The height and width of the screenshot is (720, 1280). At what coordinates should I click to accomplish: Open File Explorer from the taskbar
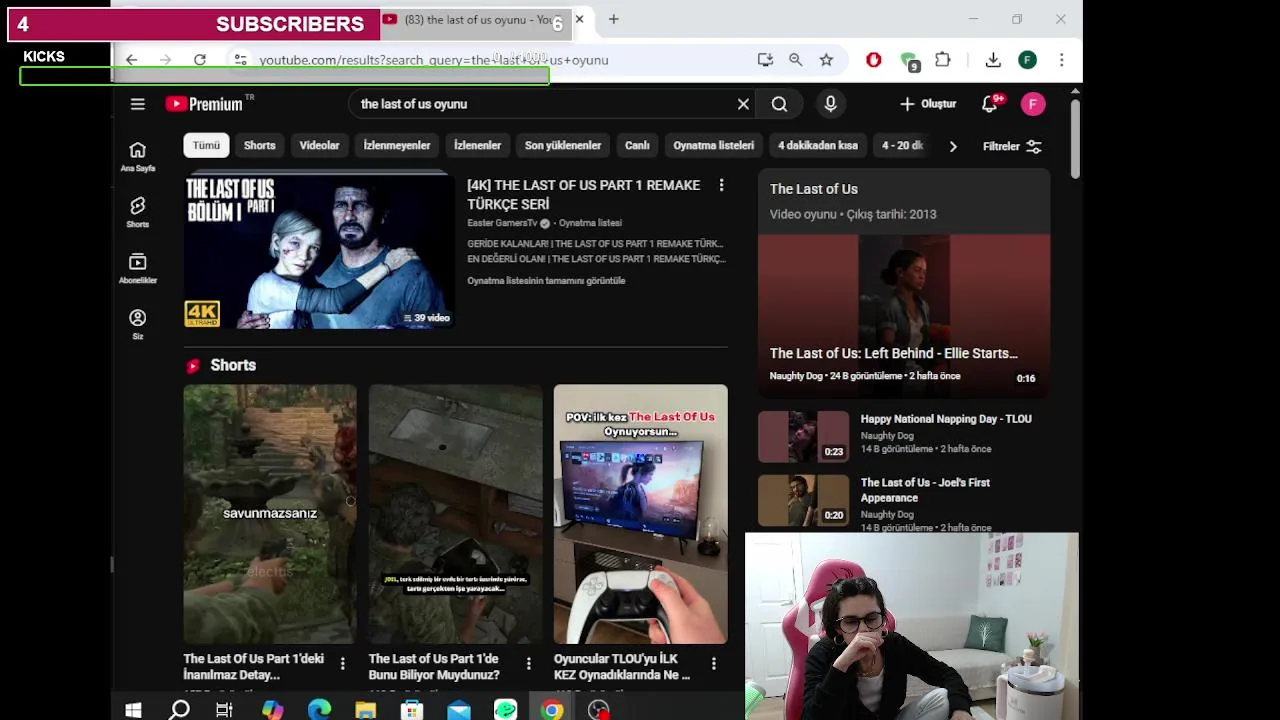click(x=365, y=710)
